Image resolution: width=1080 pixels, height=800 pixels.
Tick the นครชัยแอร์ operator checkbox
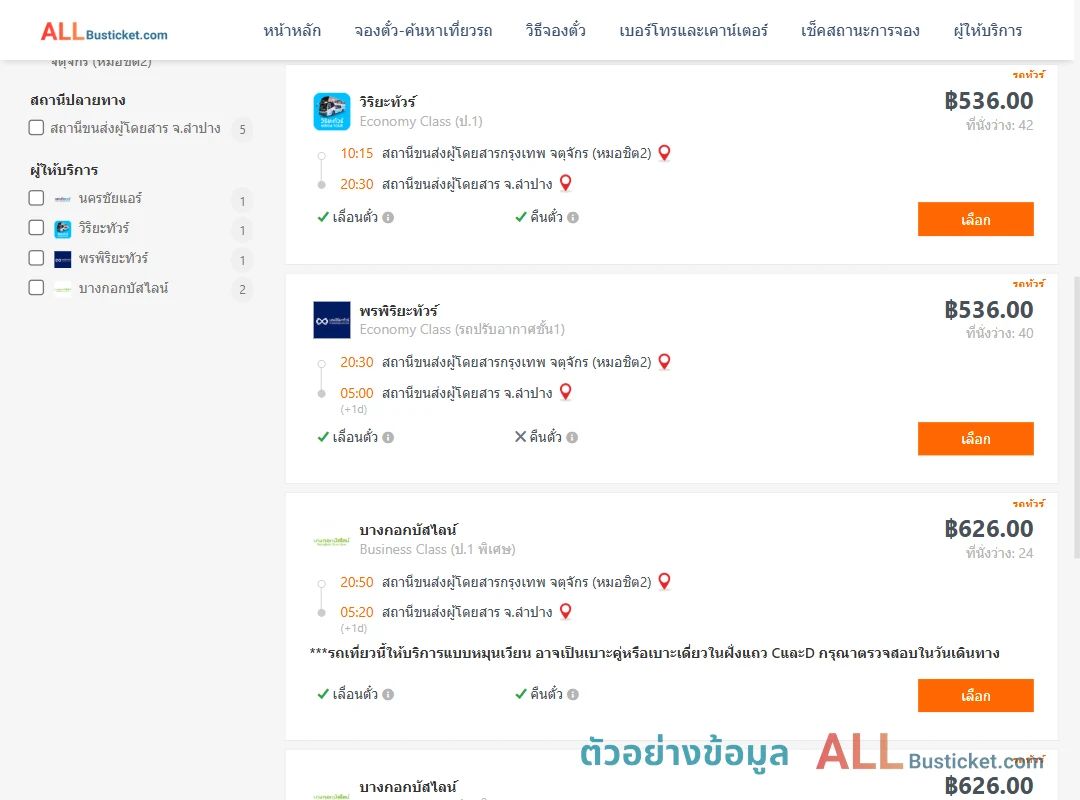[37, 198]
